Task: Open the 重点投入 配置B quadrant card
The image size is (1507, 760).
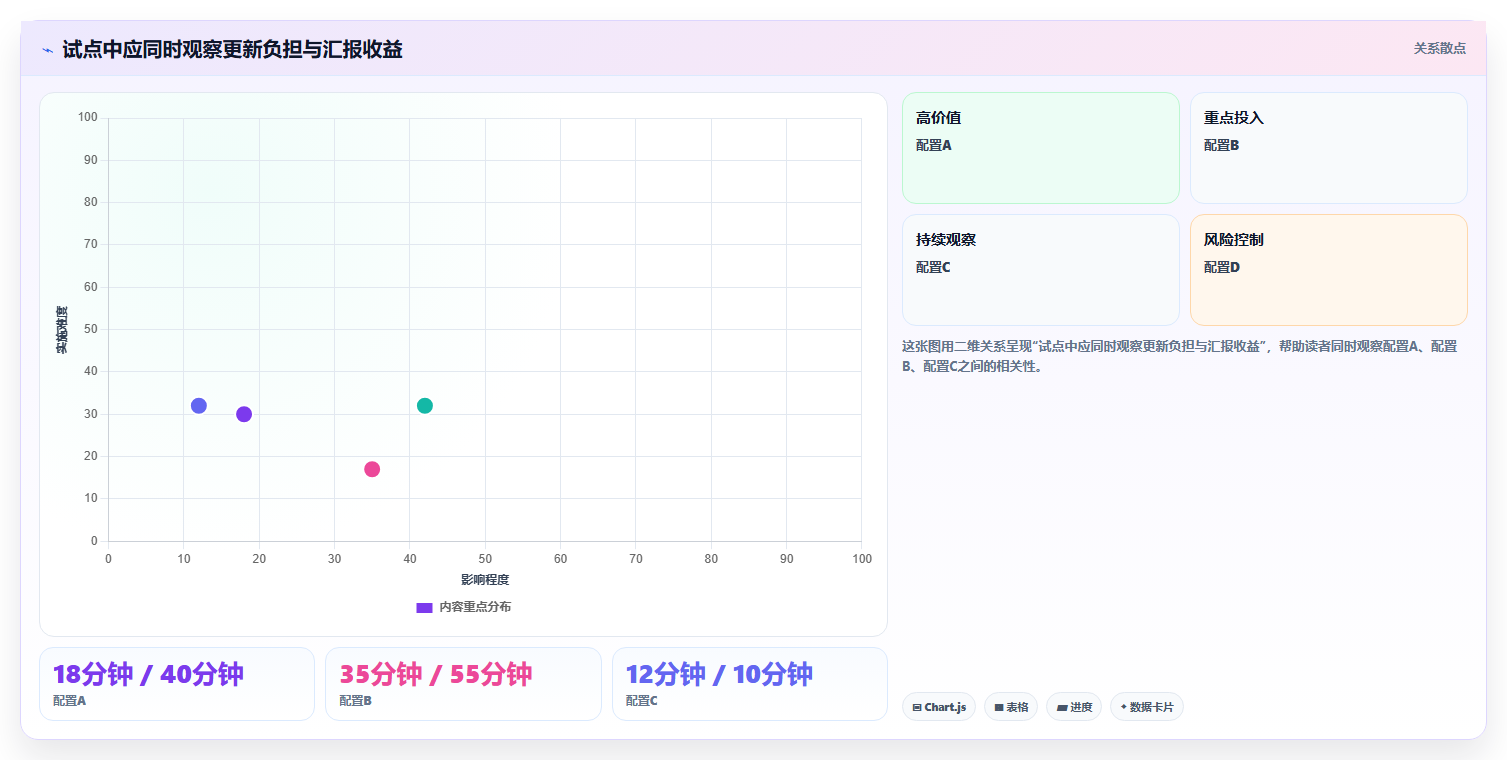Action: click(x=1329, y=148)
